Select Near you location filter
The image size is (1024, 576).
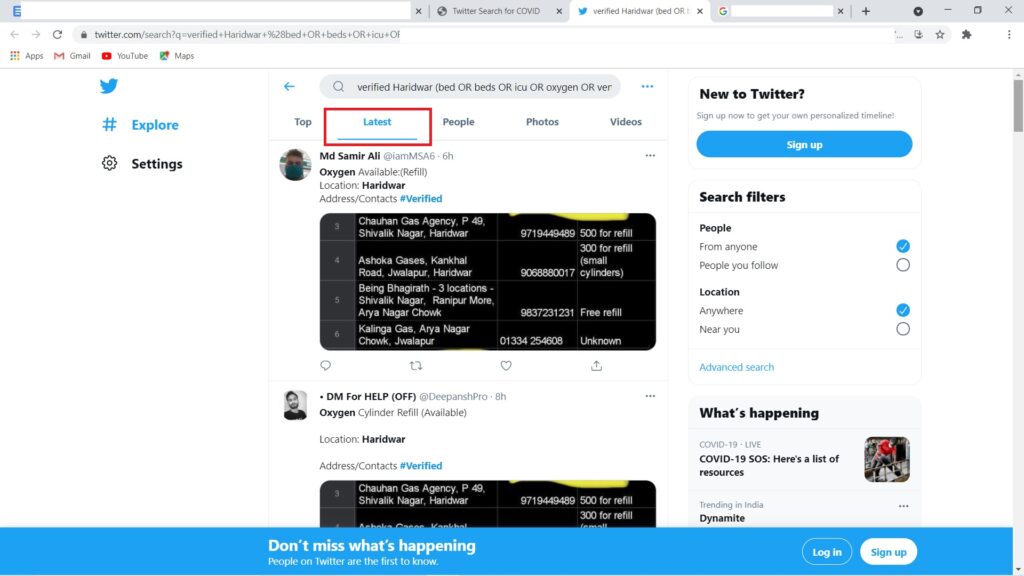pyautogui.click(x=903, y=329)
